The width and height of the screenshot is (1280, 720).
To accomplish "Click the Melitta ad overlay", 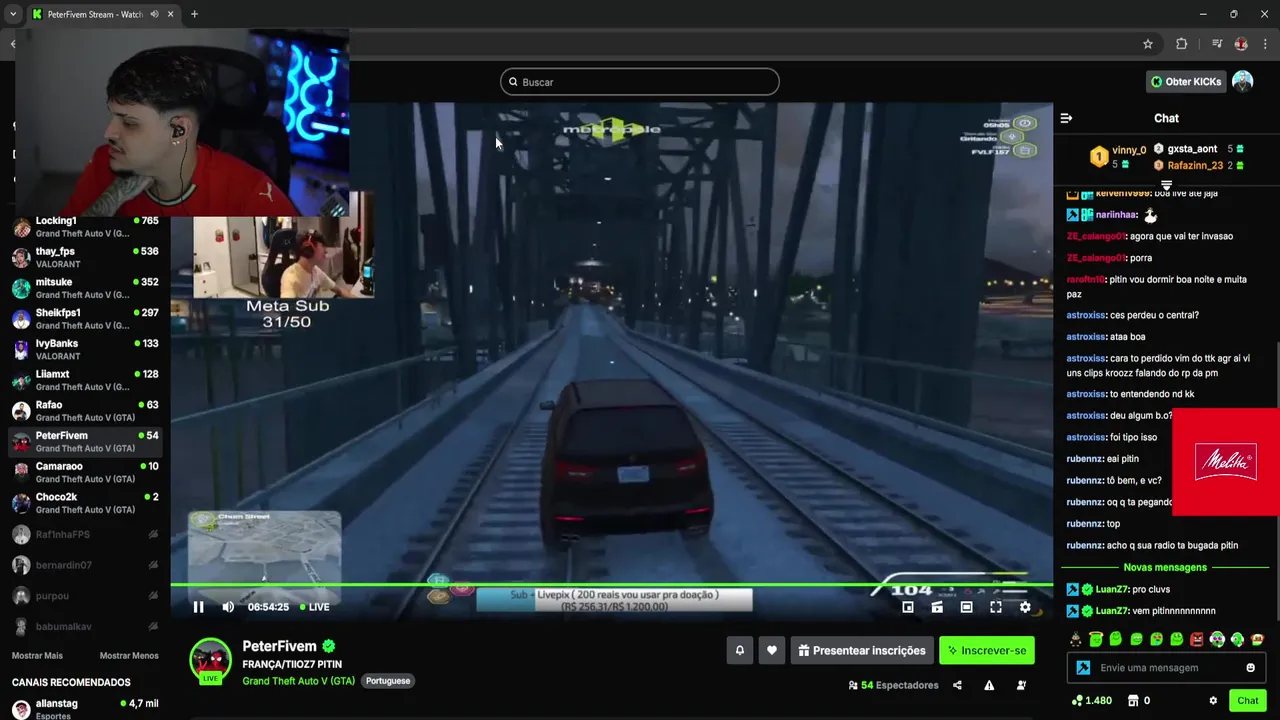I will pos(1225,462).
